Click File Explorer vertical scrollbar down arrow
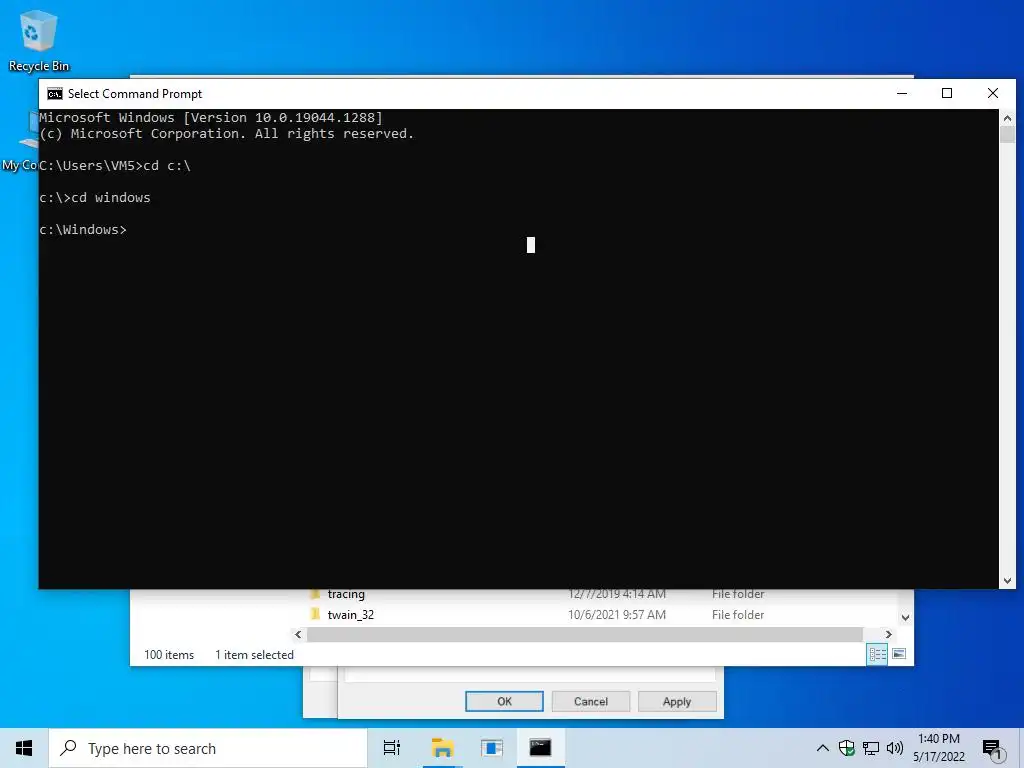 [905, 617]
